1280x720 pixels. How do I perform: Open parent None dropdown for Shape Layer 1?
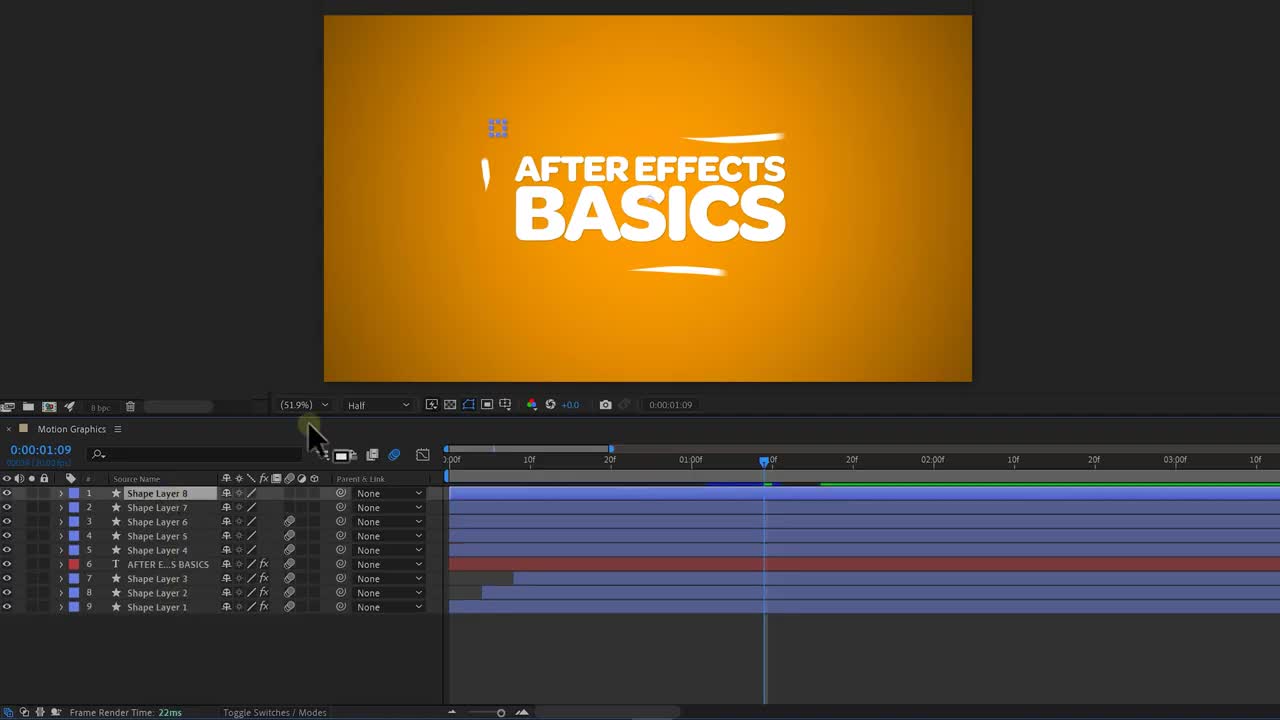click(389, 607)
